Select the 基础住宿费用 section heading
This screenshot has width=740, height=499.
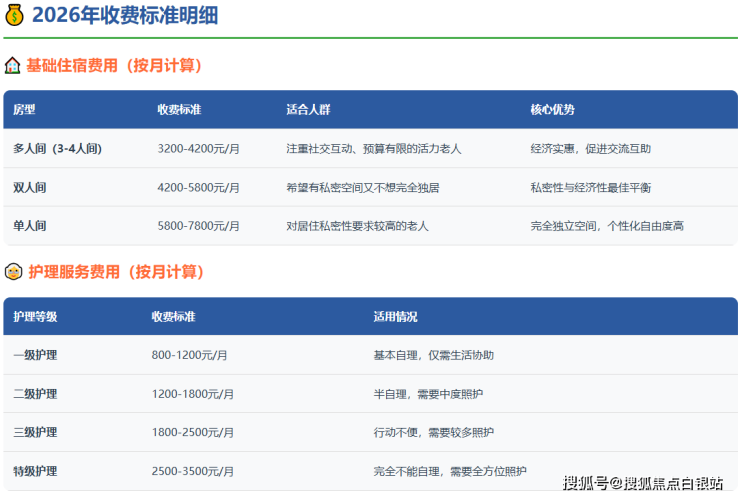pos(114,66)
